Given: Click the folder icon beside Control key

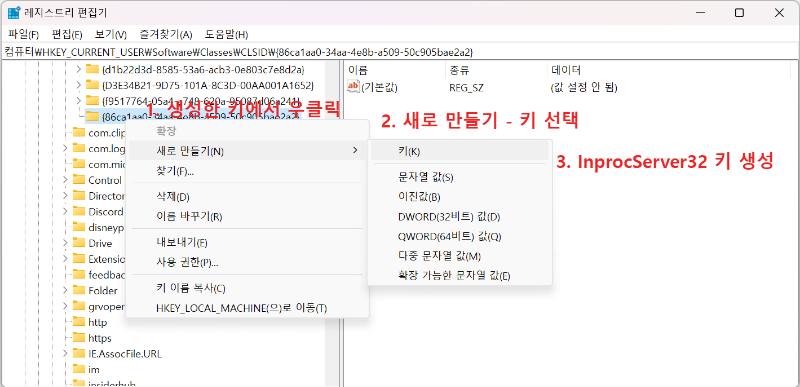Looking at the screenshot, I should click(79, 180).
